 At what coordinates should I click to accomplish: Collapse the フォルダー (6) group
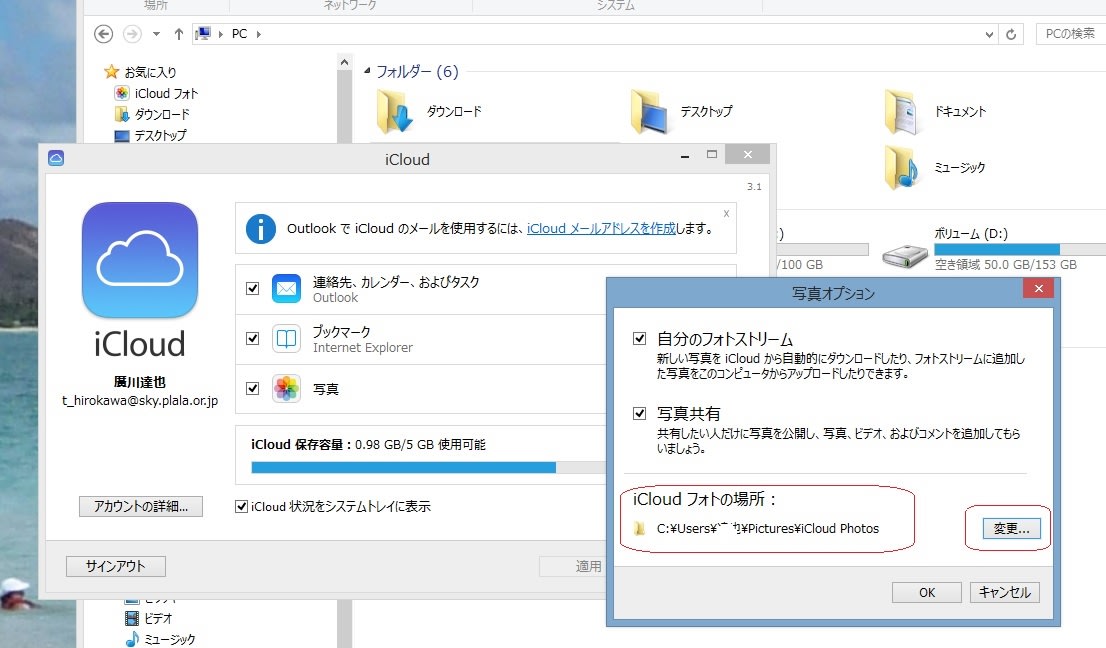pos(367,71)
